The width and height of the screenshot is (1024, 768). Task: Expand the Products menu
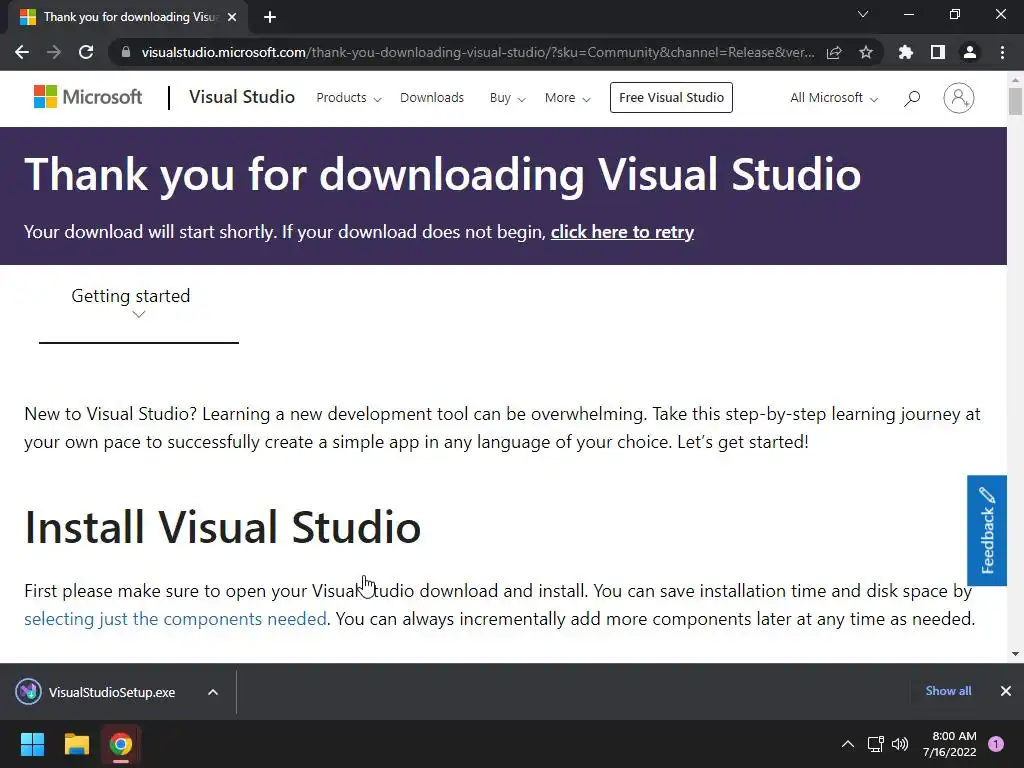point(349,98)
